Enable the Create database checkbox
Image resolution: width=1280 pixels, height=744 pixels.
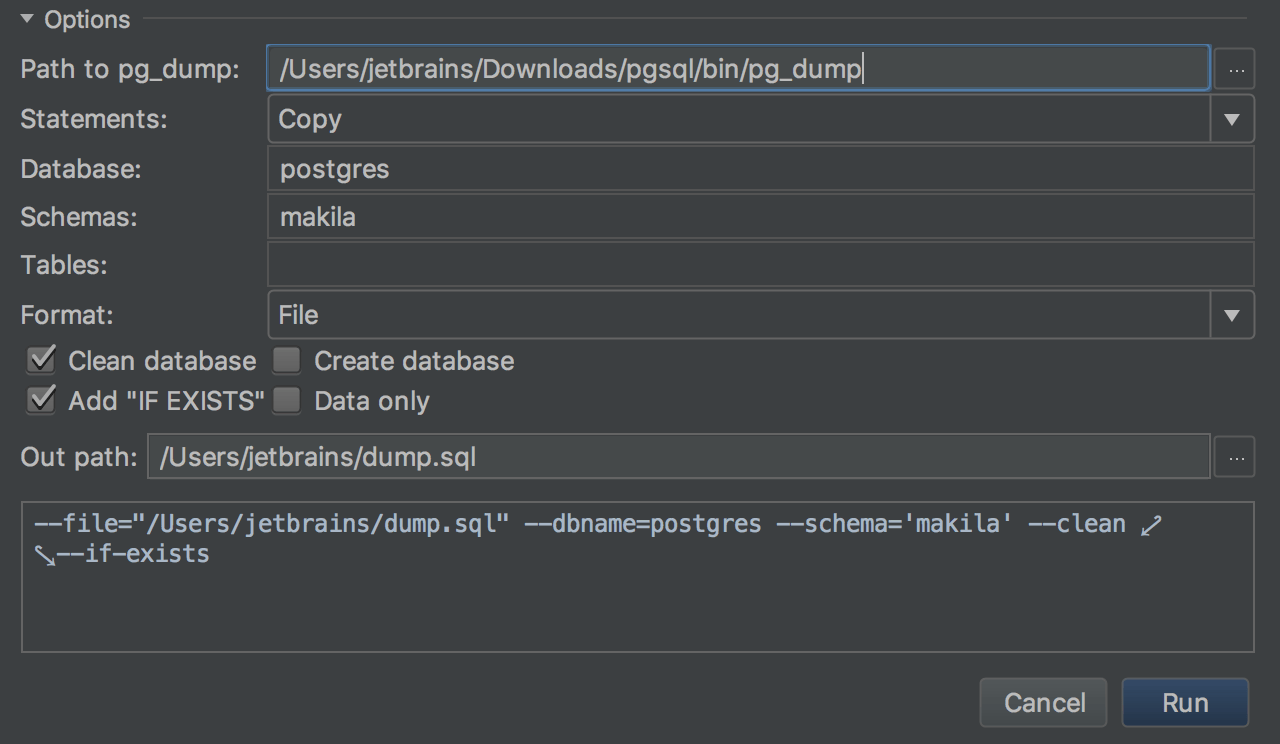click(x=287, y=360)
